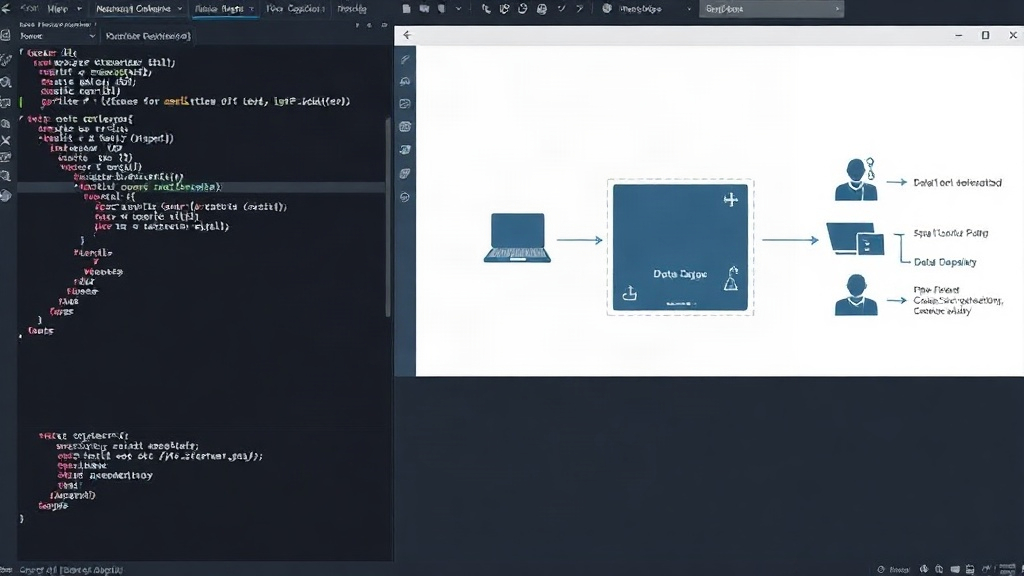Image resolution: width=1024 pixels, height=576 pixels.
Task: Click the back arrow in the diagram window header
Action: tap(407, 35)
